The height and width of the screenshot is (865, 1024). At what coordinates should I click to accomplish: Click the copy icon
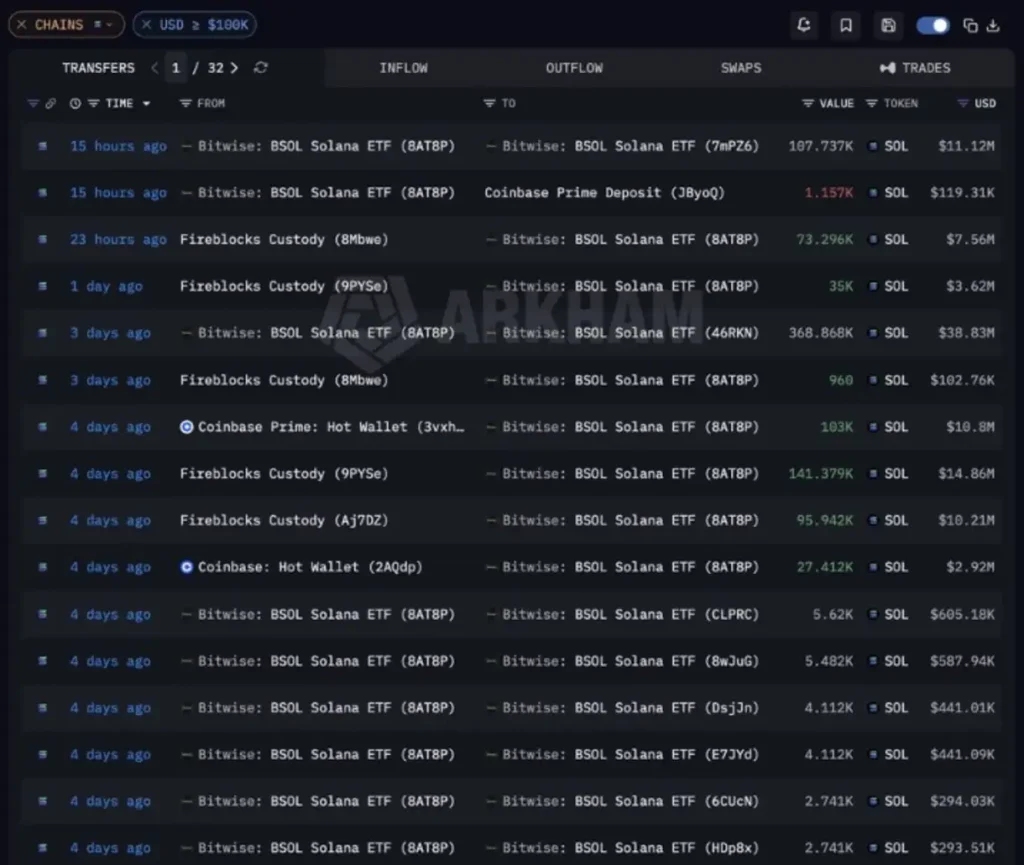pyautogui.click(x=970, y=25)
